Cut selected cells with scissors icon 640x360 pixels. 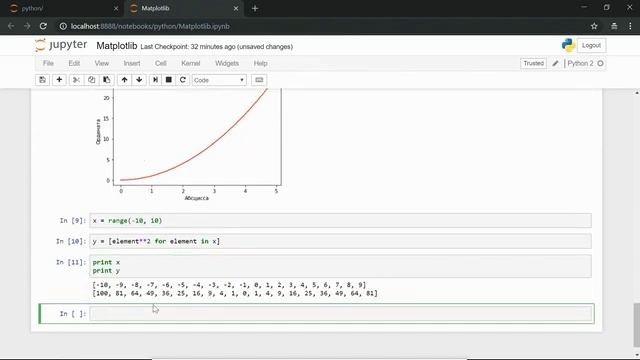[x=76, y=80]
